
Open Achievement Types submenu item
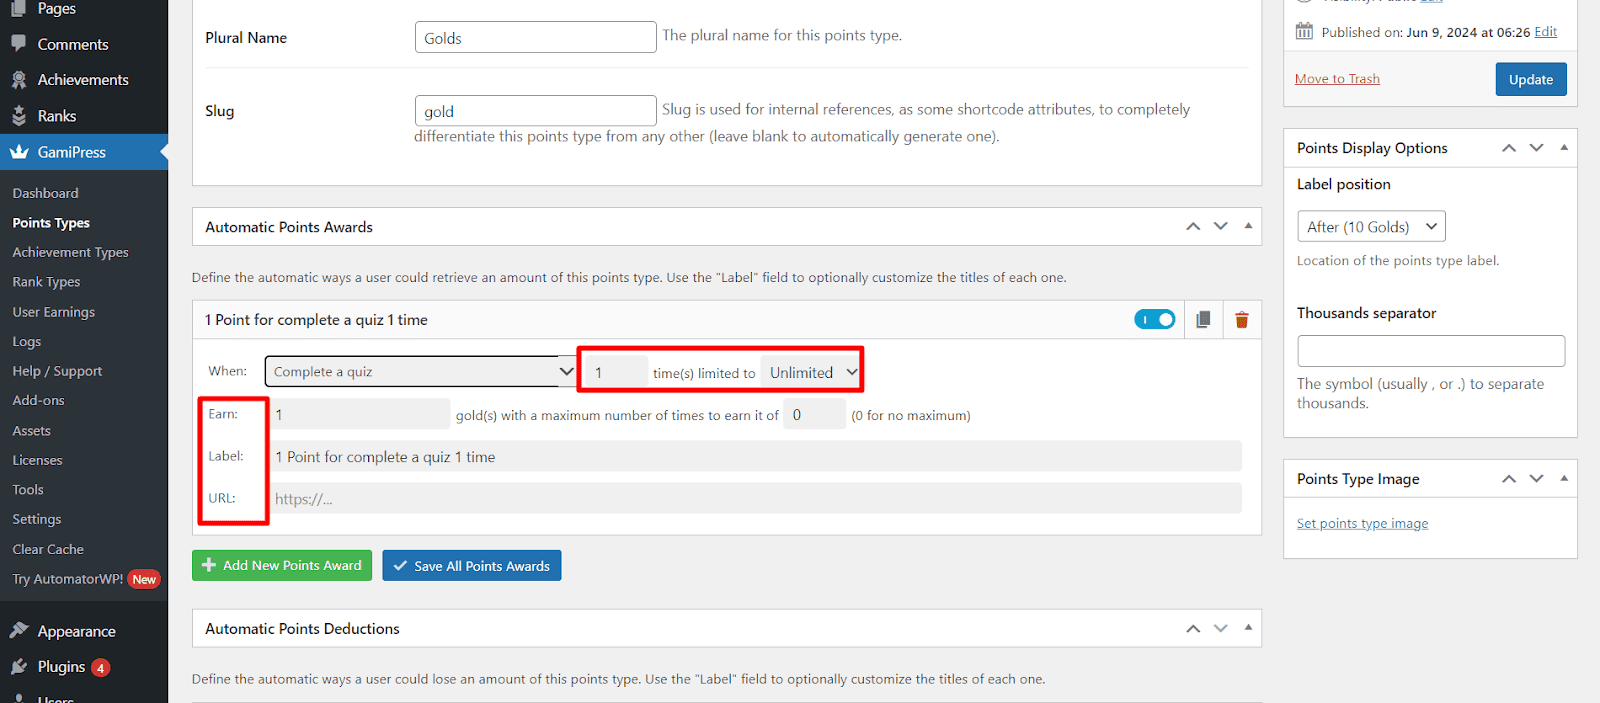pos(70,253)
